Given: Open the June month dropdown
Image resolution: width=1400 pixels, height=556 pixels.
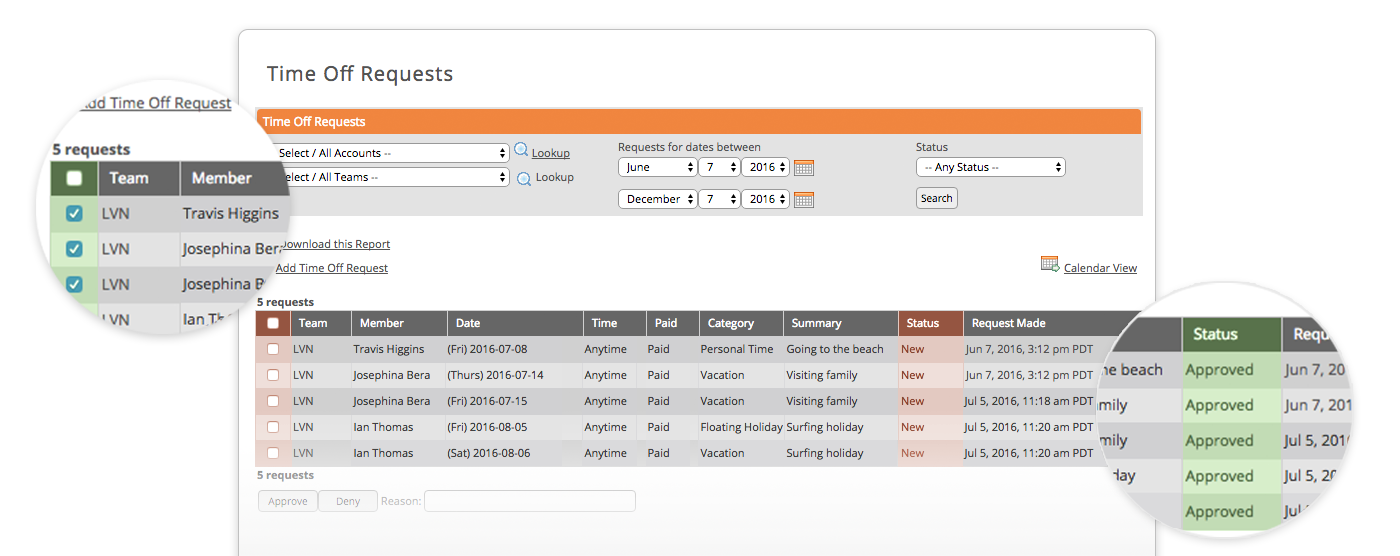Looking at the screenshot, I should pyautogui.click(x=657, y=167).
